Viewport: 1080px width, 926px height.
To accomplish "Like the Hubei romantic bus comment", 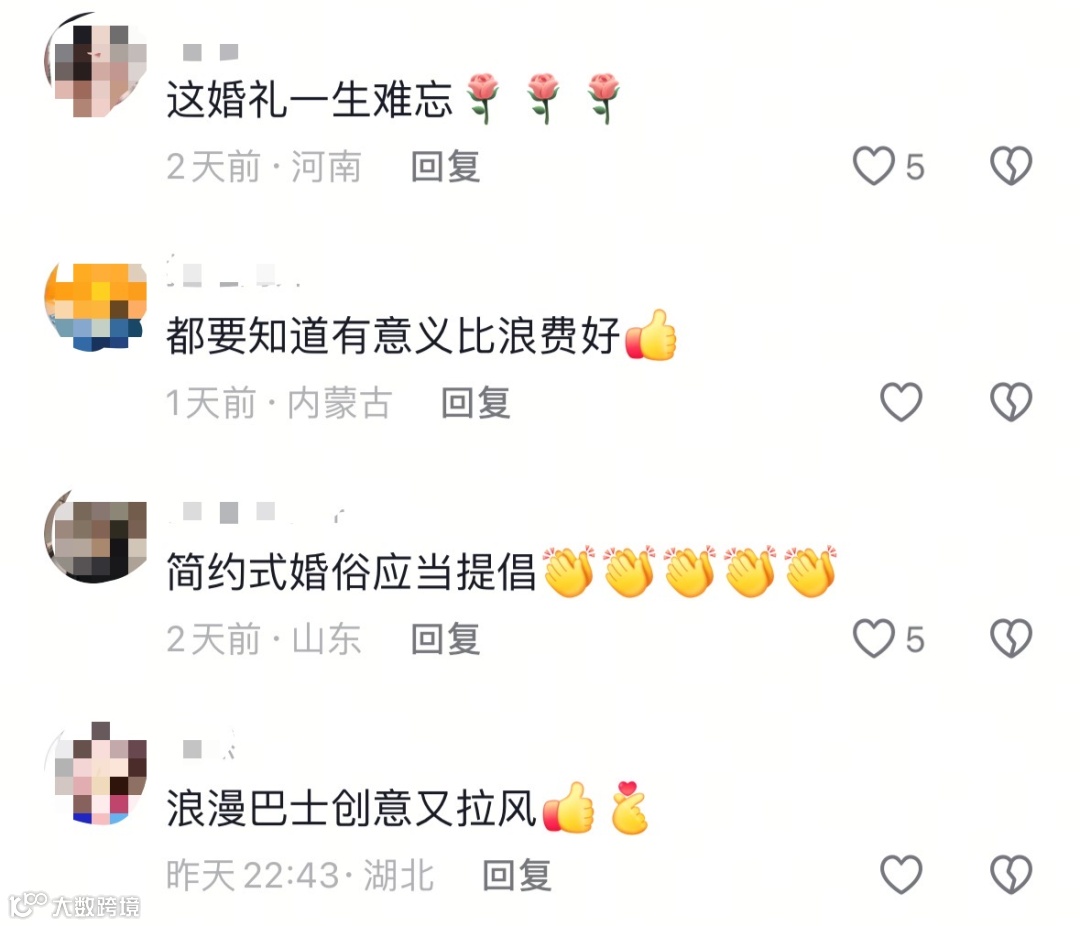I will click(901, 874).
